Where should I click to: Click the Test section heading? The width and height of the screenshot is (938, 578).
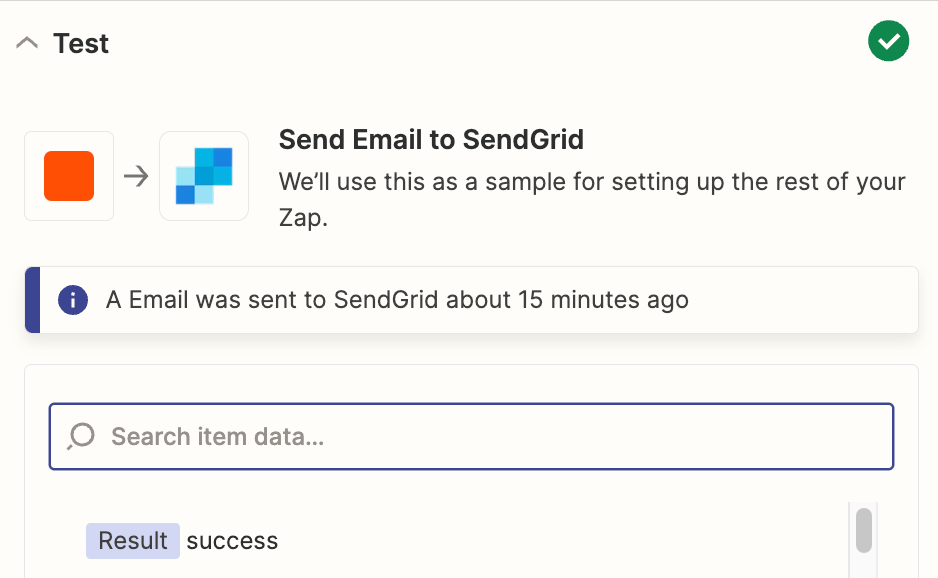[x=81, y=44]
